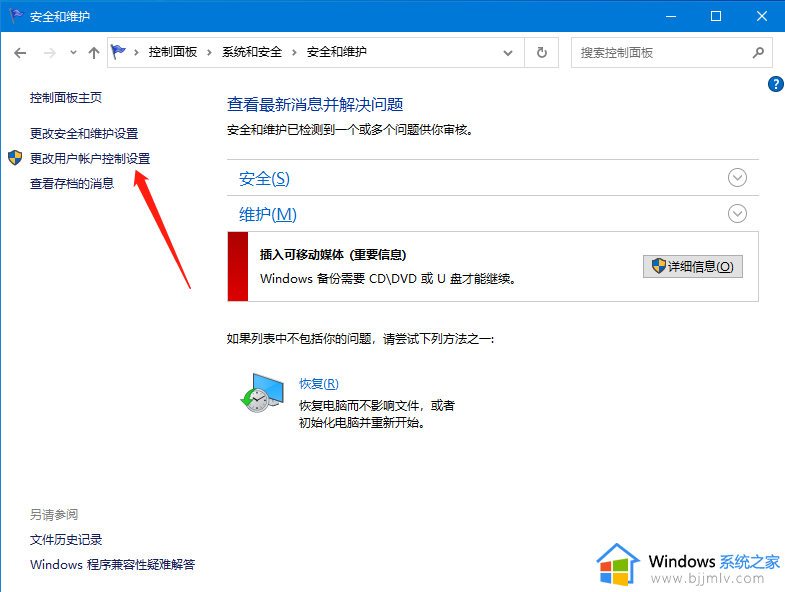Expand chevron after flag icon in address bar

point(136,52)
